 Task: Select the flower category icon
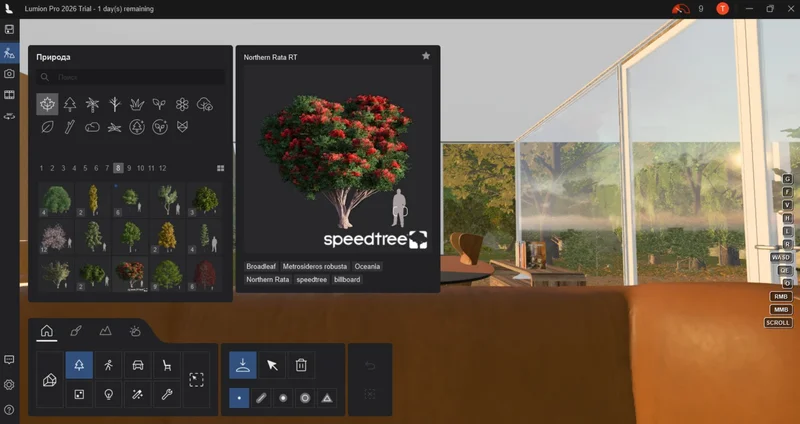point(182,105)
